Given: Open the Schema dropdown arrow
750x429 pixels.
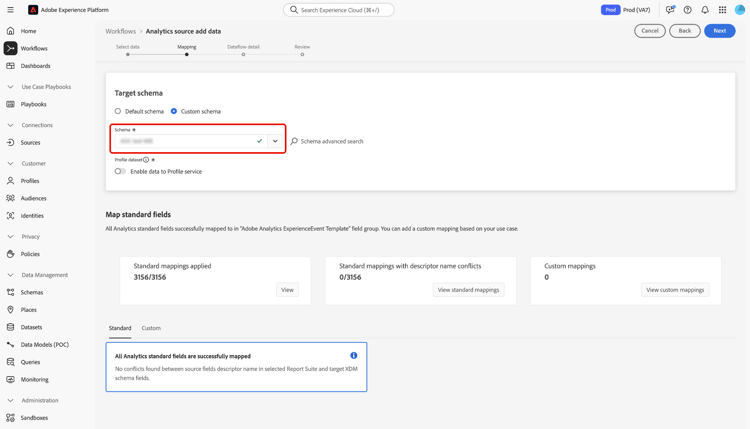Looking at the screenshot, I should (x=275, y=141).
